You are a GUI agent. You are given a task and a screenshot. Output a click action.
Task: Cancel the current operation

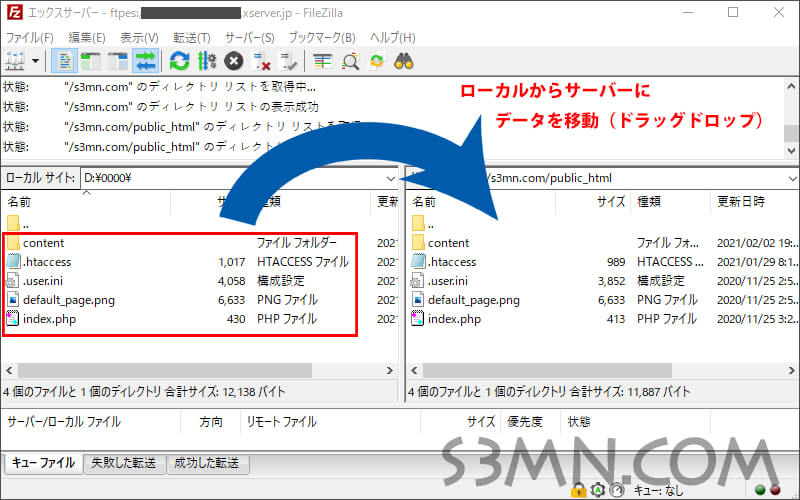point(234,61)
